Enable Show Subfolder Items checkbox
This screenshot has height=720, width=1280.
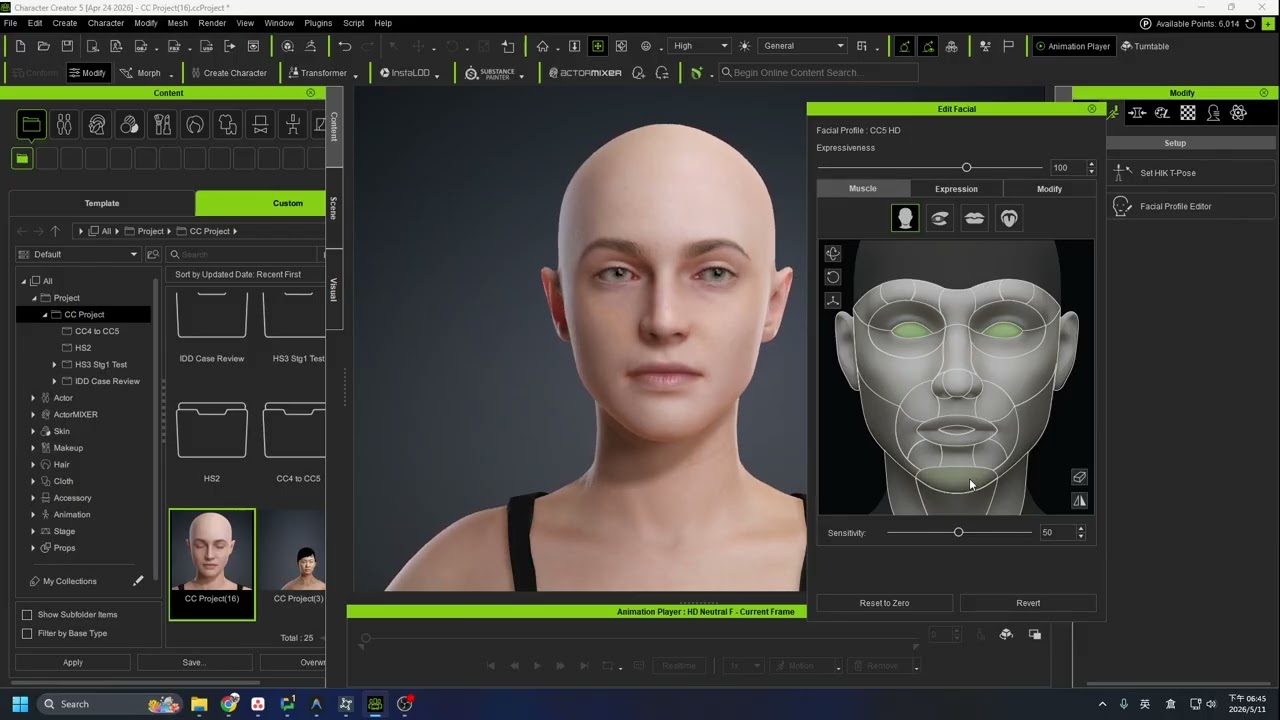coord(27,615)
